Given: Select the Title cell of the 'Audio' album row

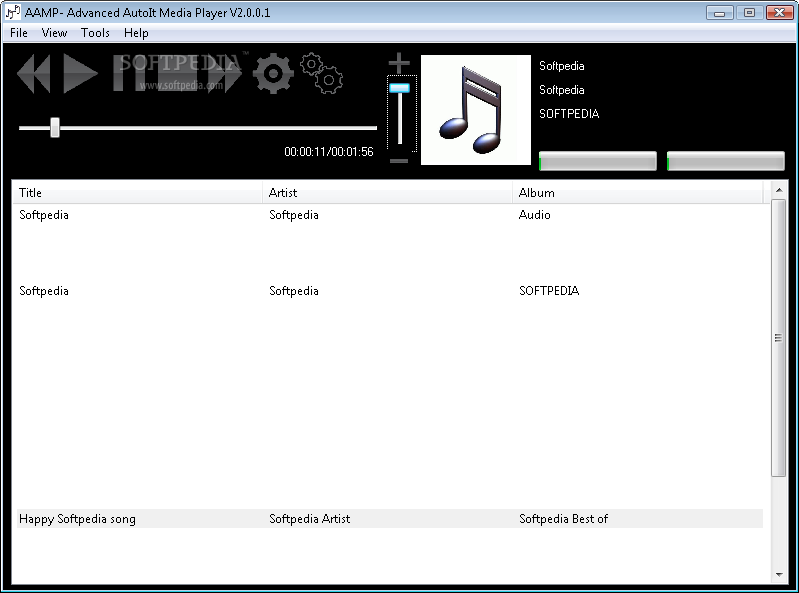Looking at the screenshot, I should (44, 215).
